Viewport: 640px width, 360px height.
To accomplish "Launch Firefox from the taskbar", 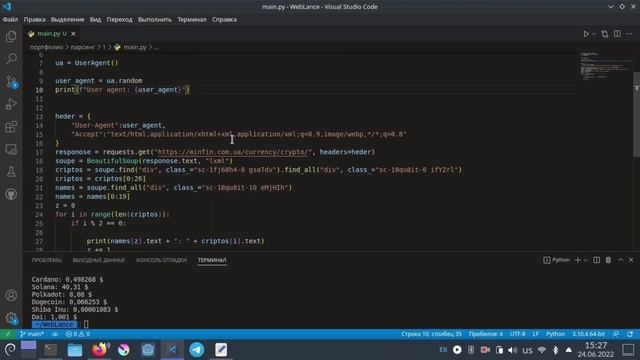I will click(x=100, y=350).
